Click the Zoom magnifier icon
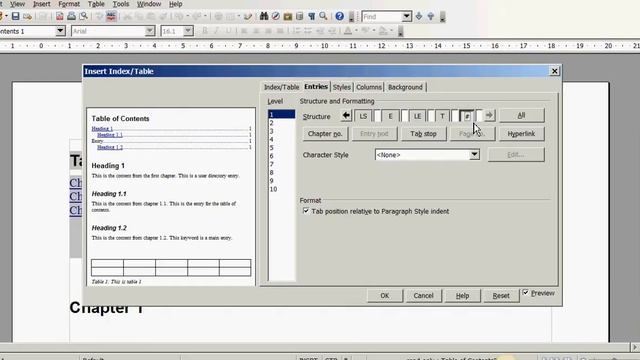This screenshot has width=640, height=360. (x=323, y=16)
